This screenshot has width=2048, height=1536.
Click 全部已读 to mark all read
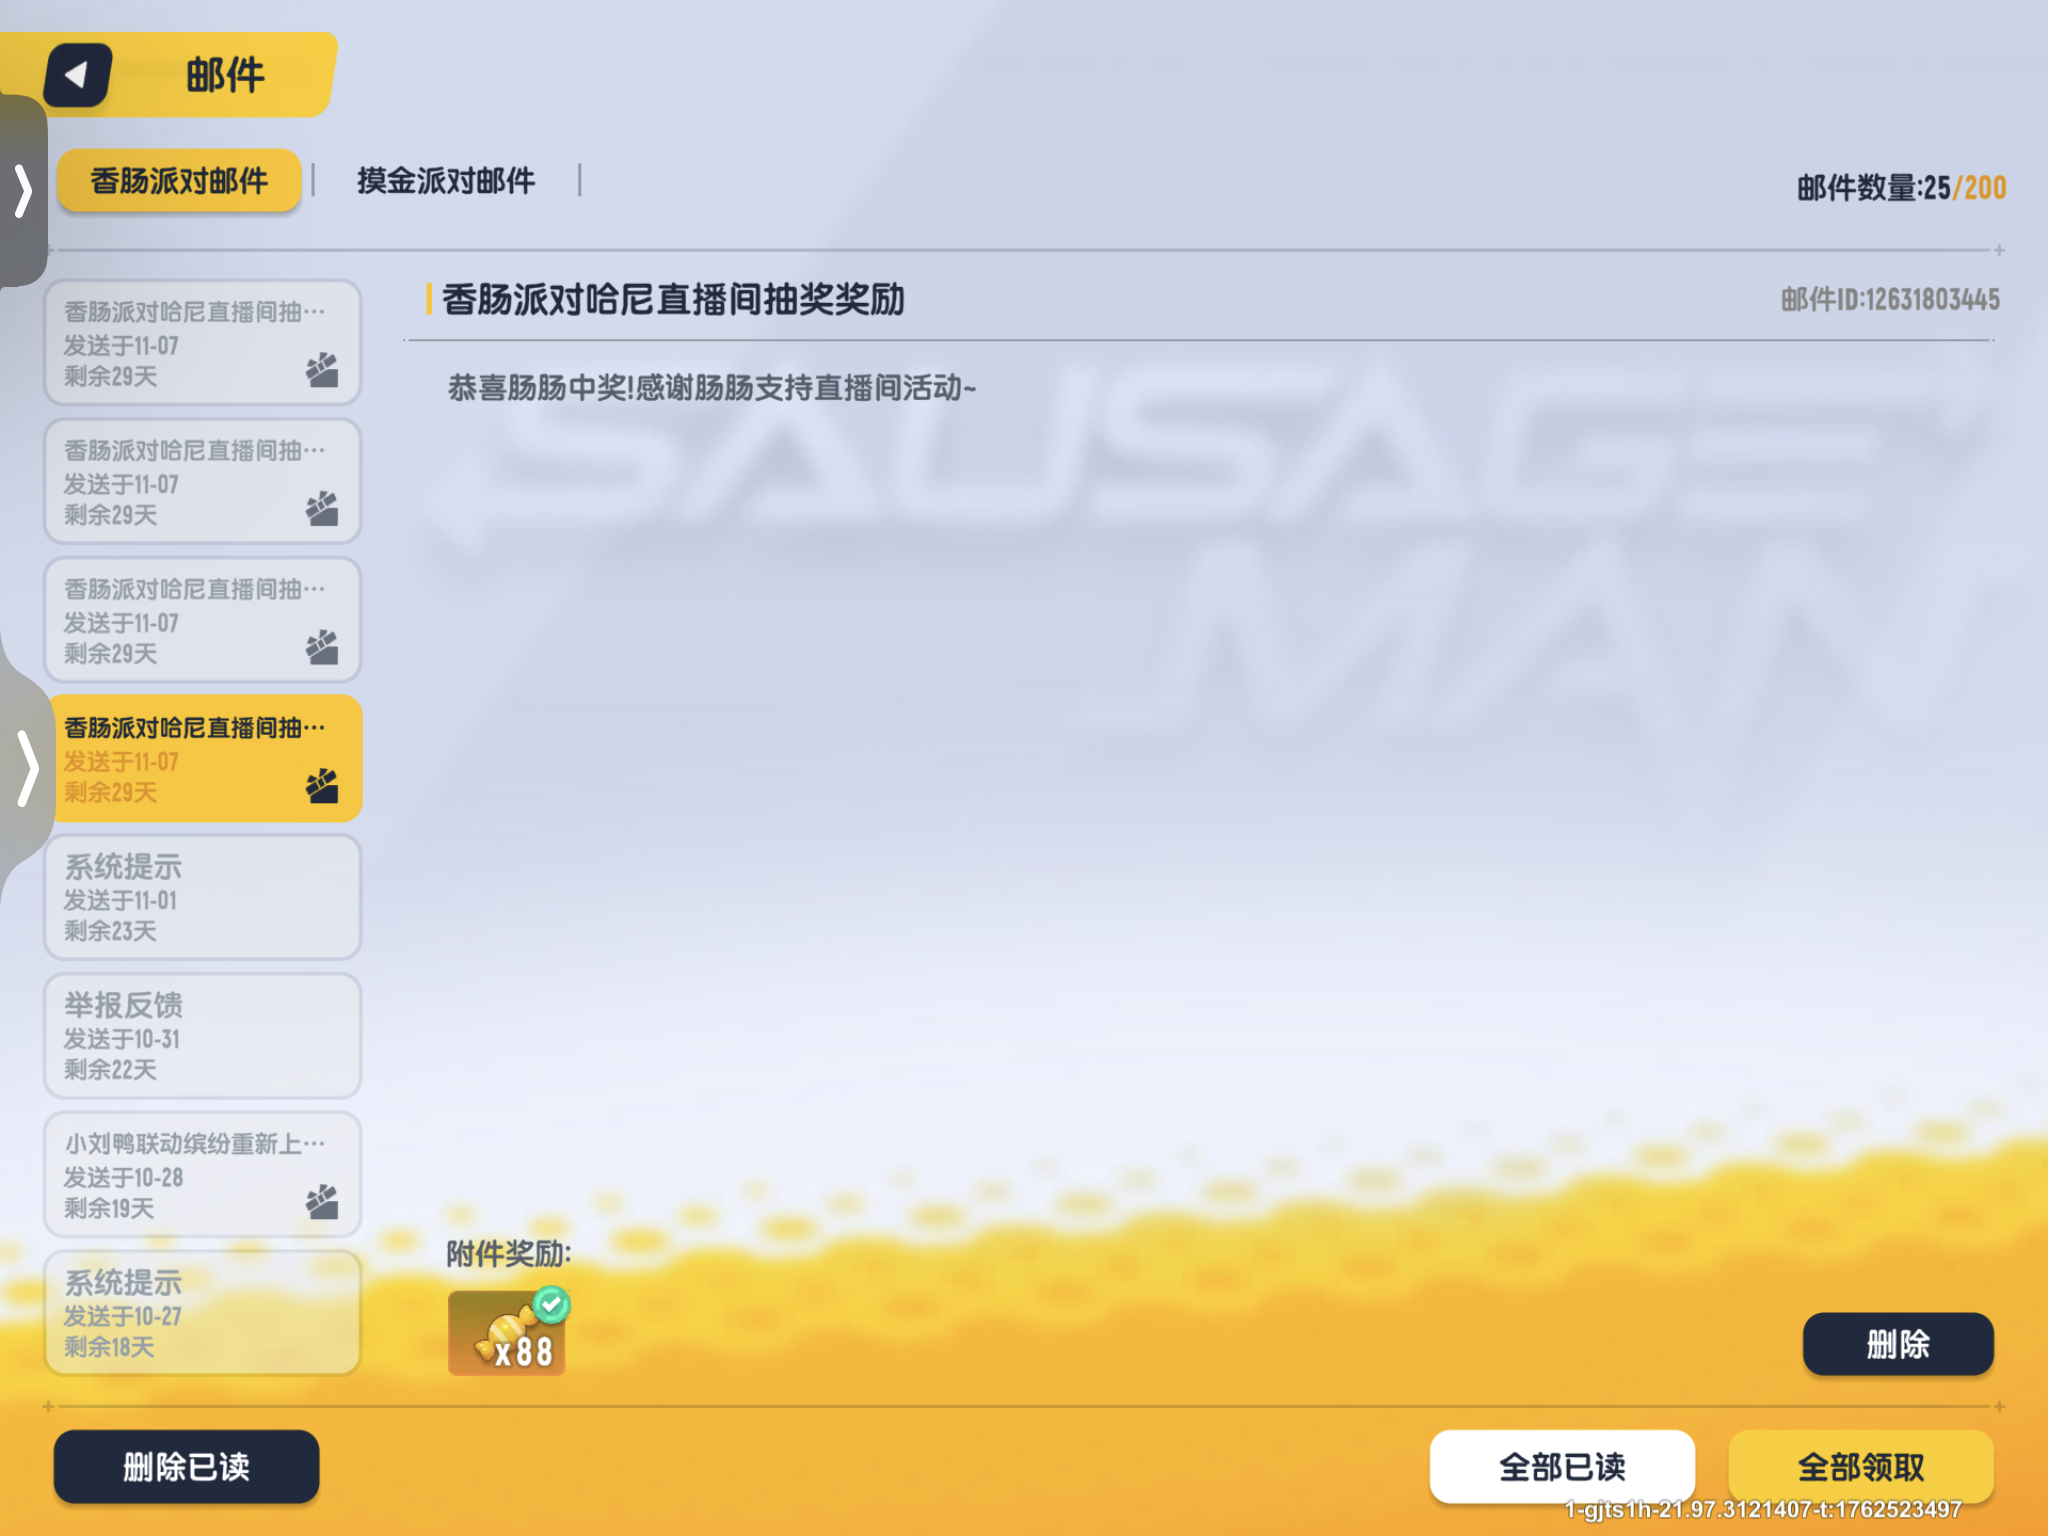(1561, 1466)
